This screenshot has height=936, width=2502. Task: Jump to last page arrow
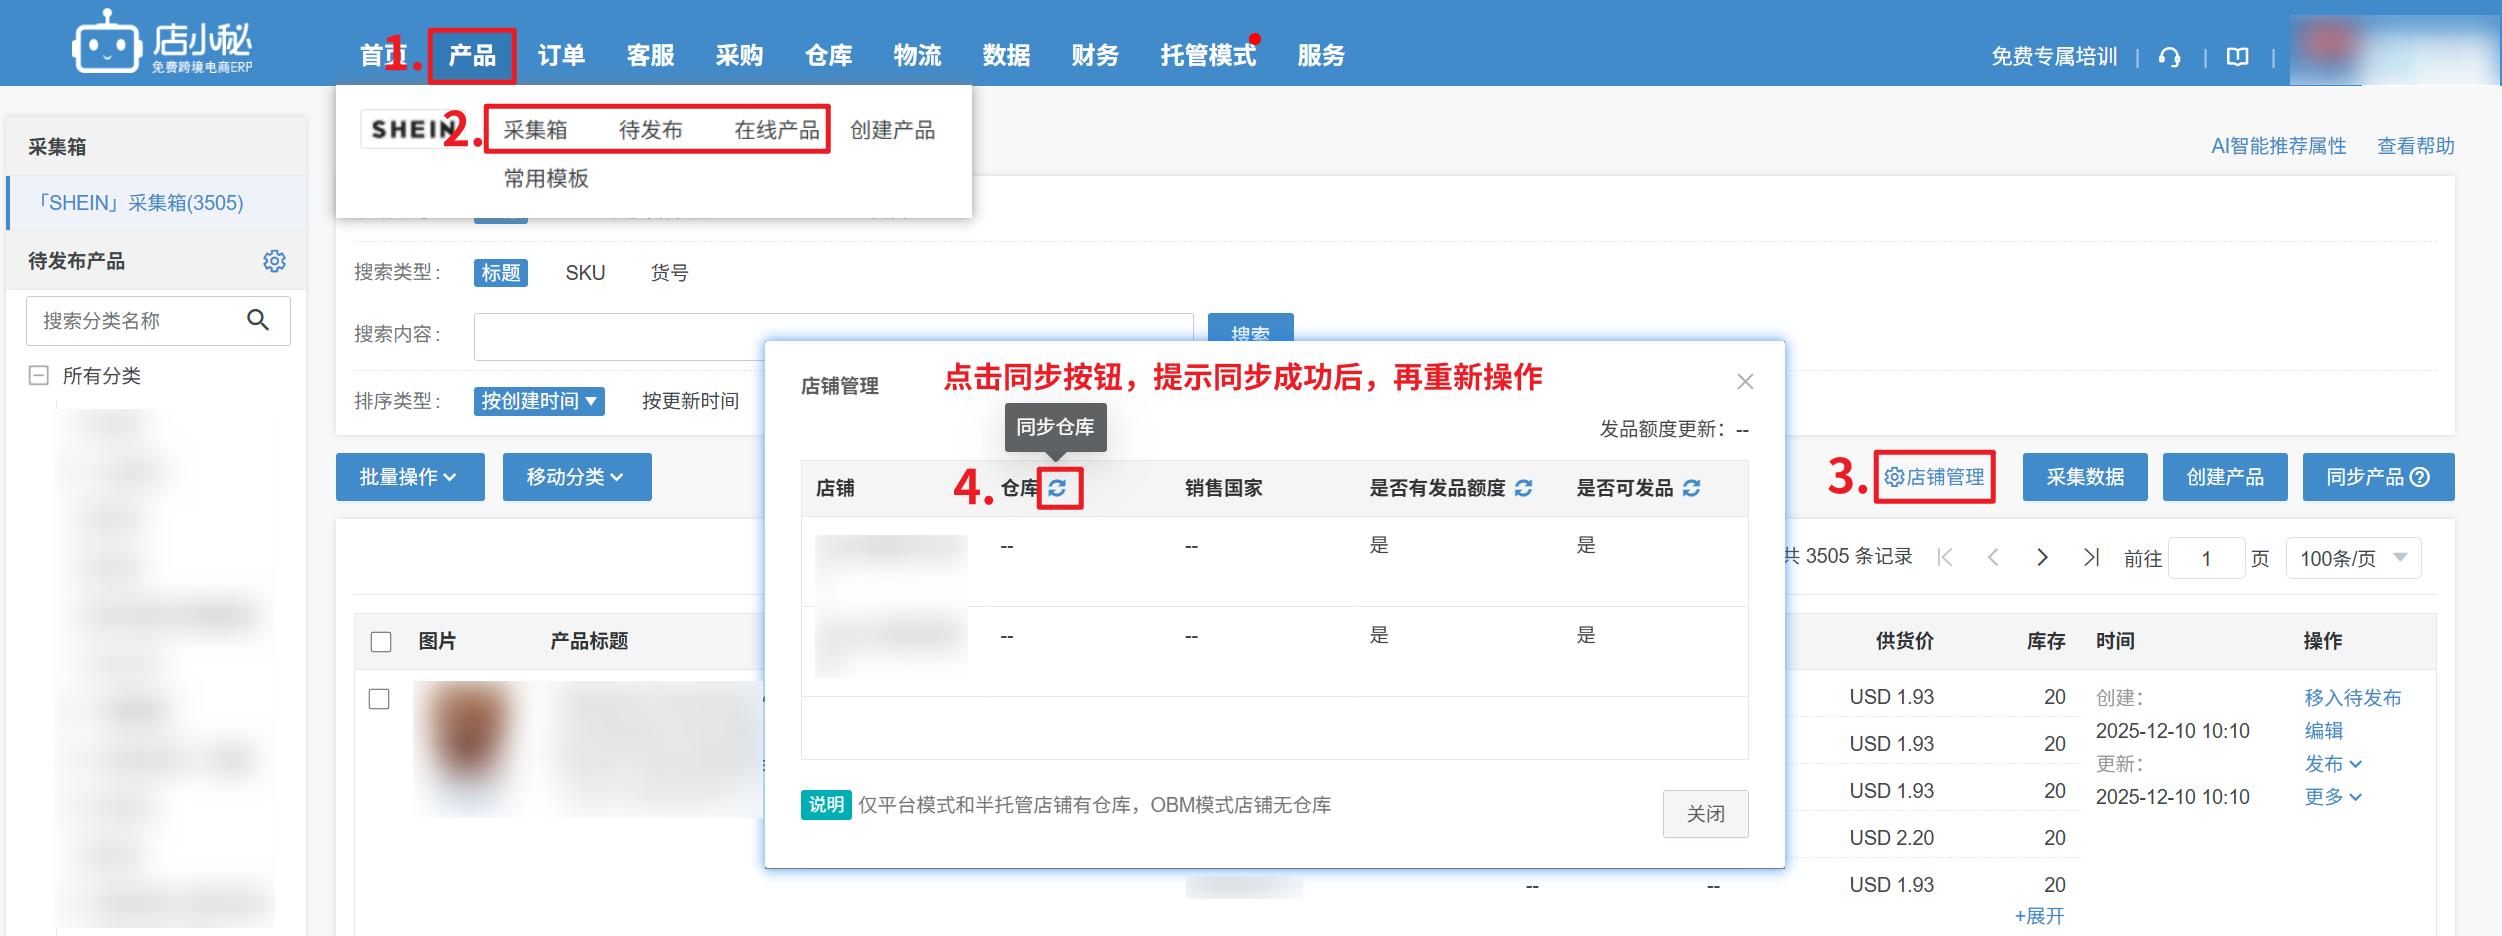click(x=2090, y=558)
